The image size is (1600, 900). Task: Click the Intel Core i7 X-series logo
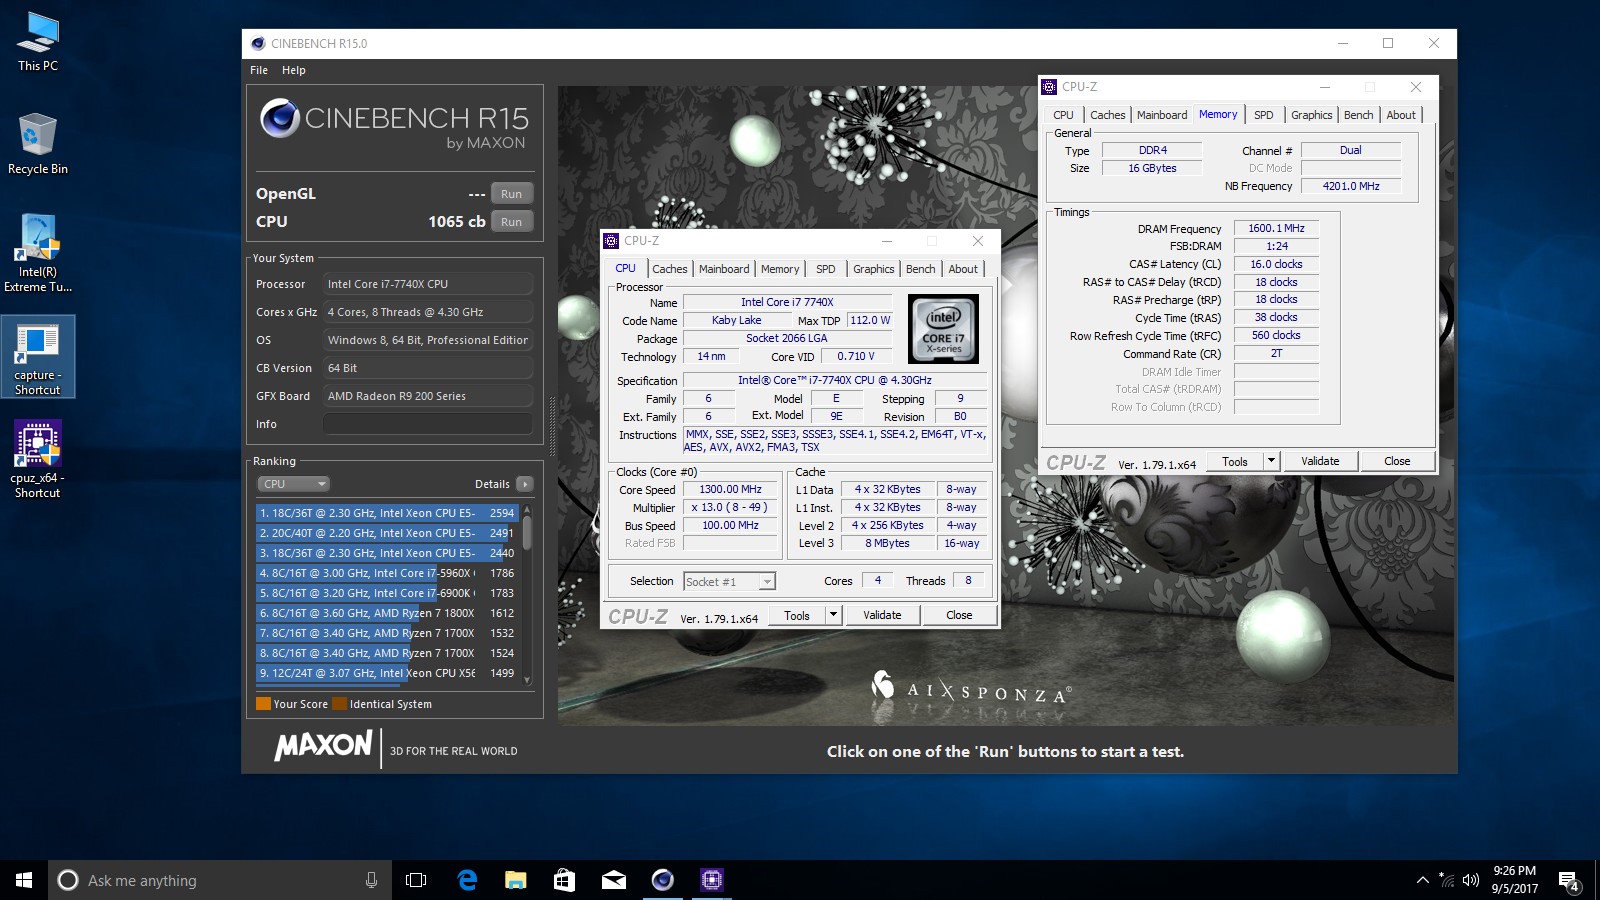pyautogui.click(x=943, y=329)
